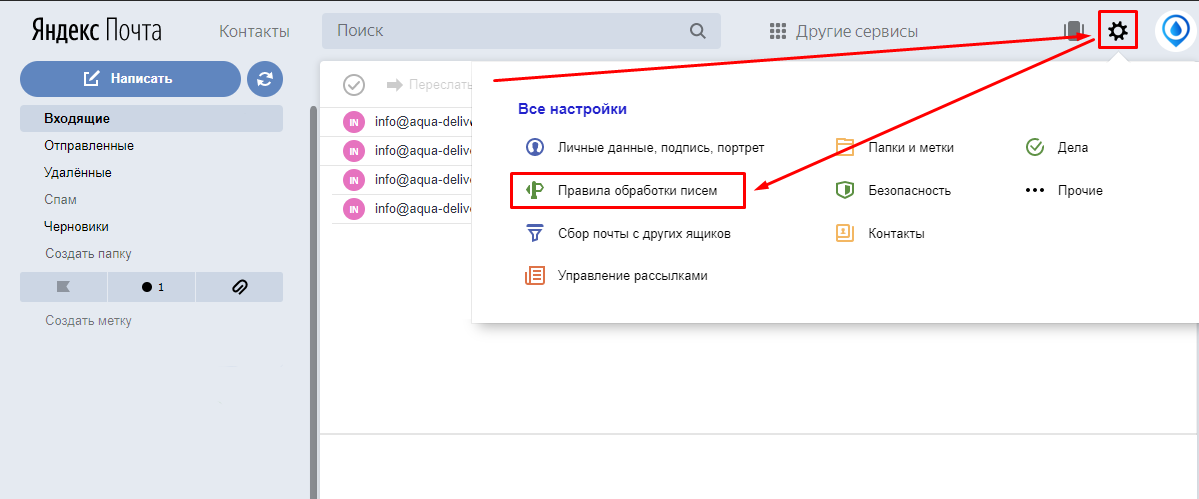Open Папки и метки settings
1199x499 pixels.
point(910,147)
